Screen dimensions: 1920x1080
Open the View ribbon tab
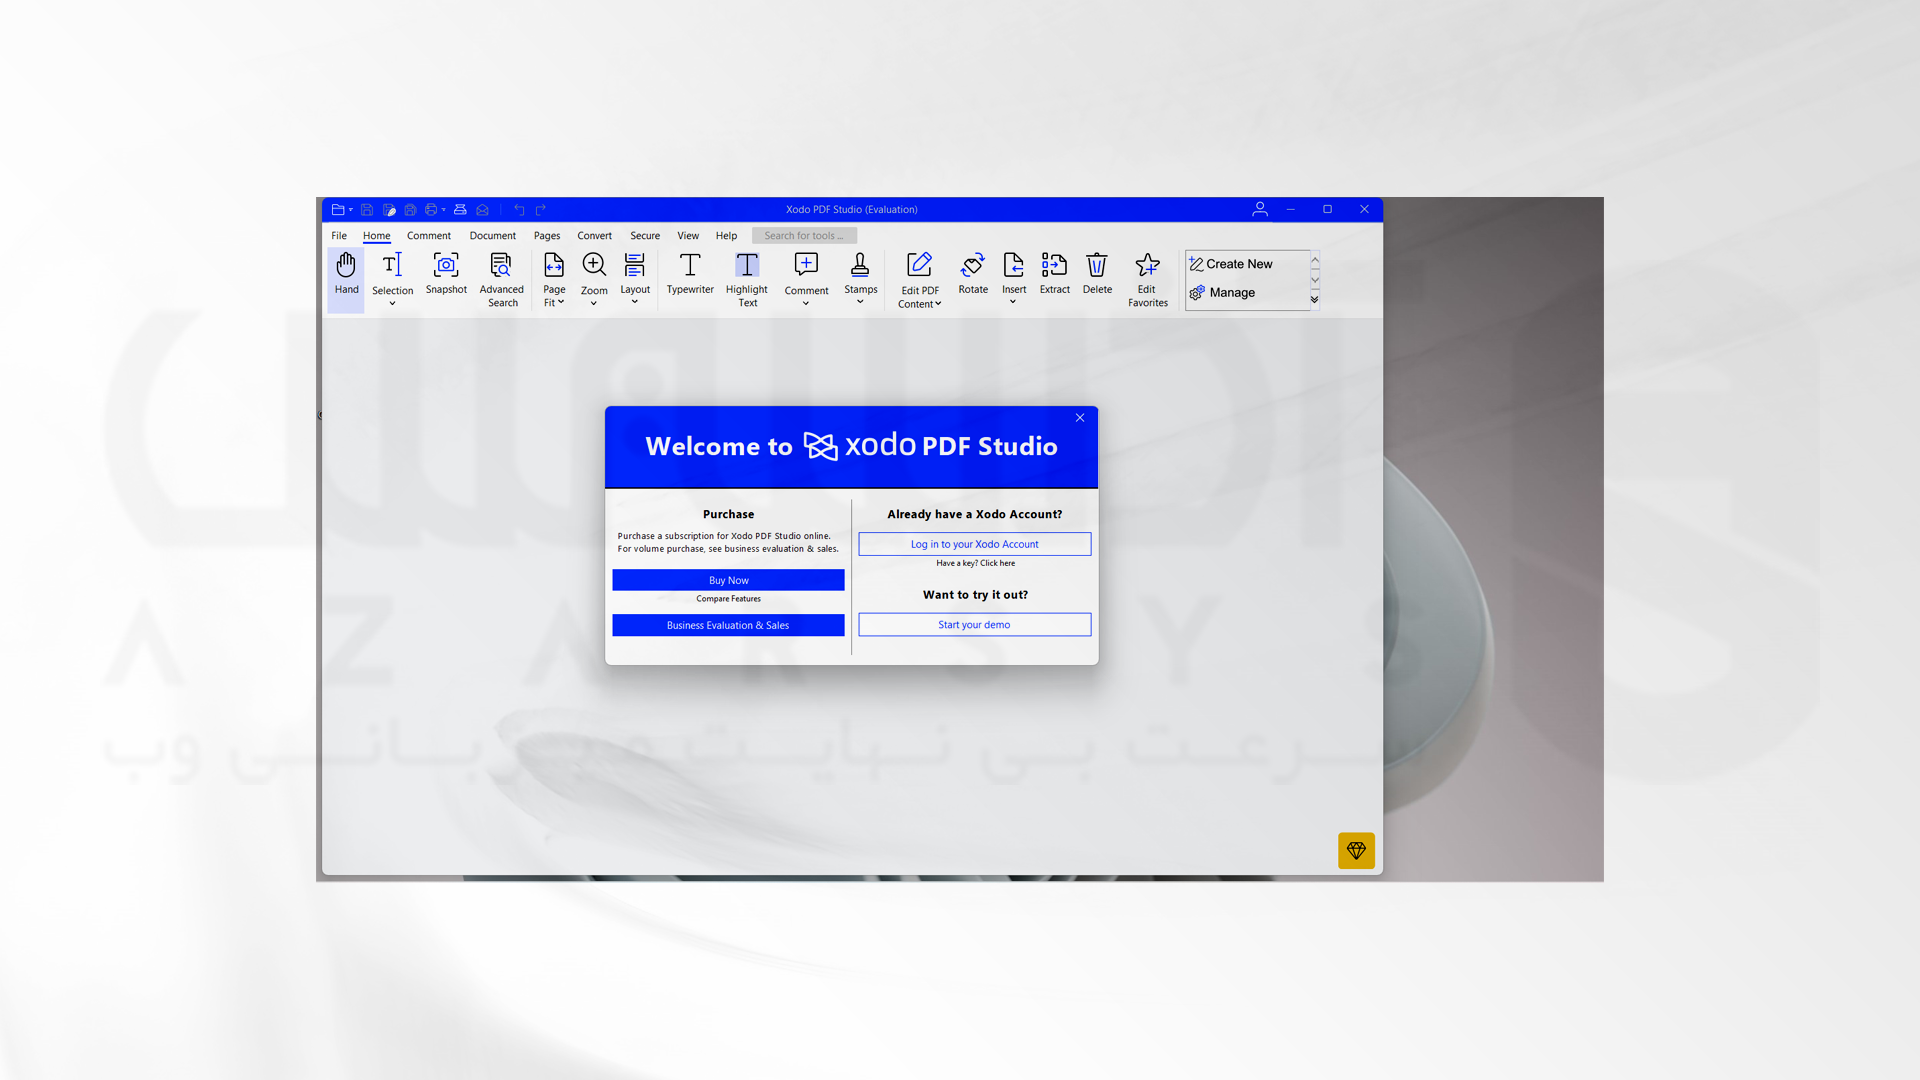pos(688,236)
